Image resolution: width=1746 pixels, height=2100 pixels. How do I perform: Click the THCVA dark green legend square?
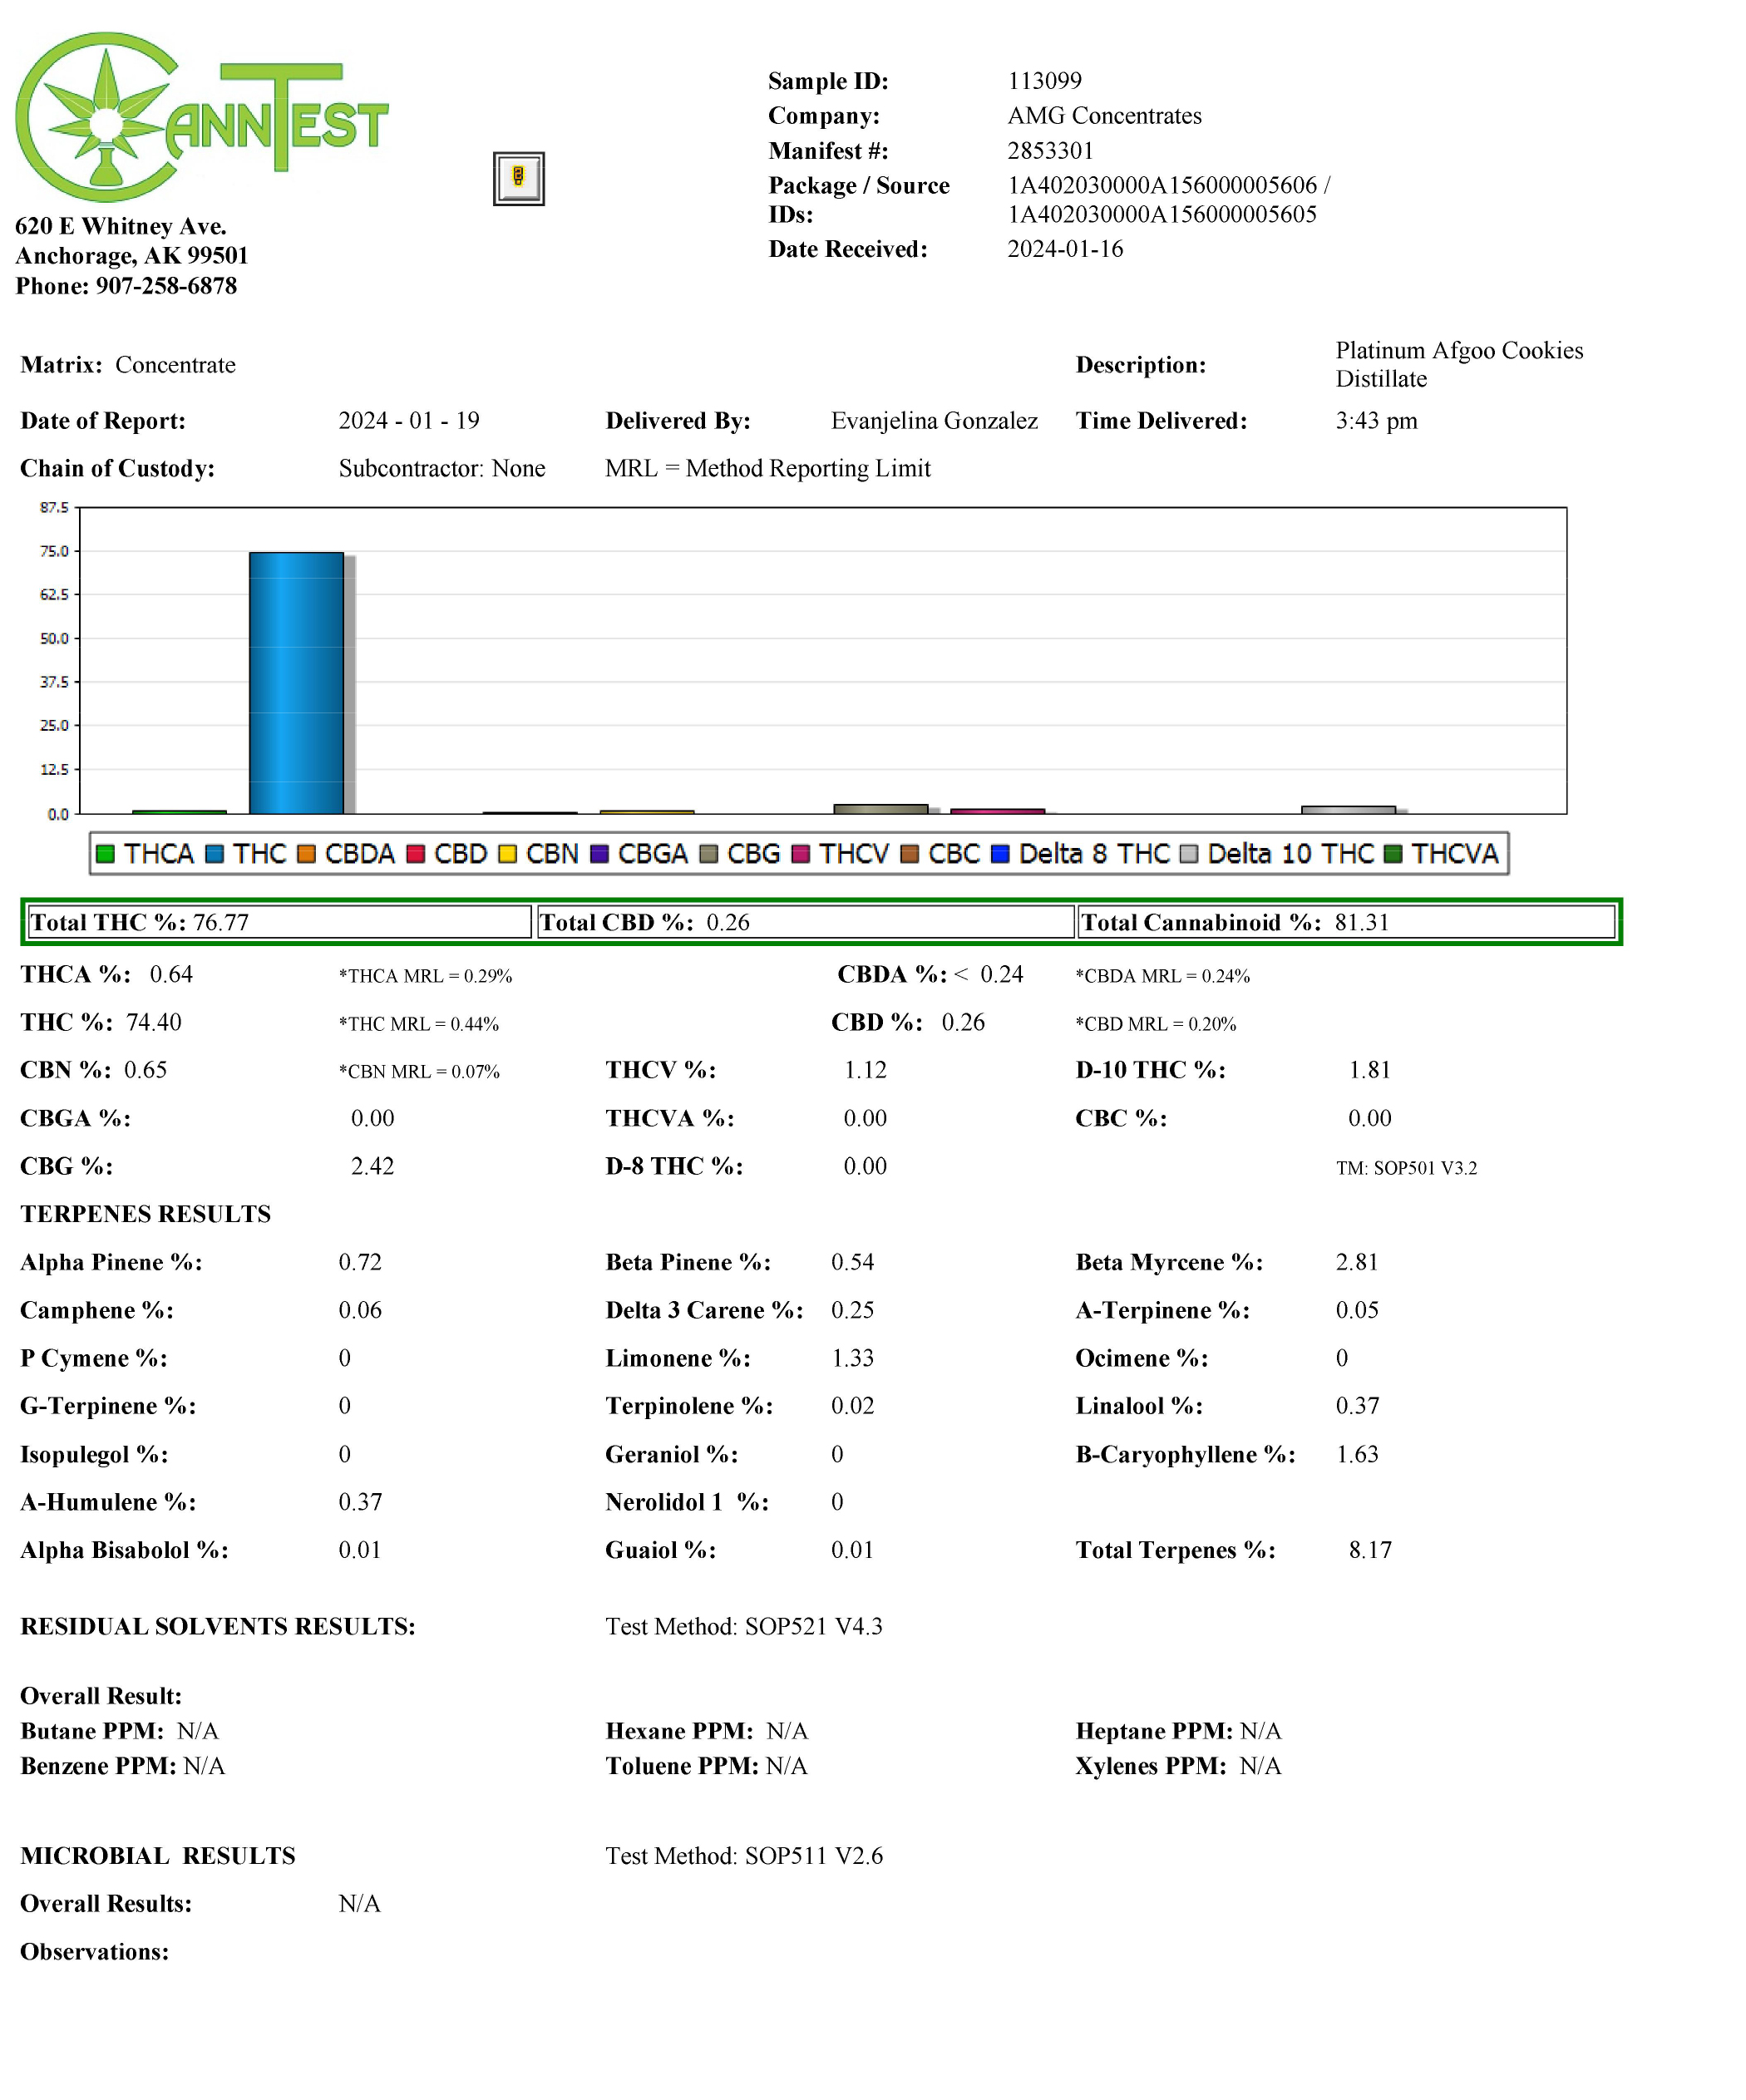(1392, 854)
